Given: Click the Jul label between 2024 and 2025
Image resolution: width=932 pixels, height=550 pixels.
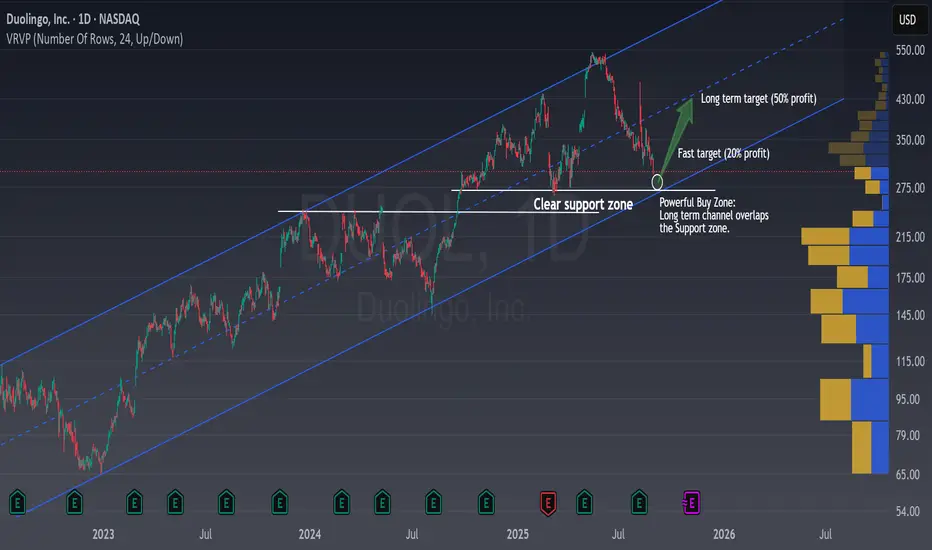Looking at the screenshot, I should coord(412,534).
